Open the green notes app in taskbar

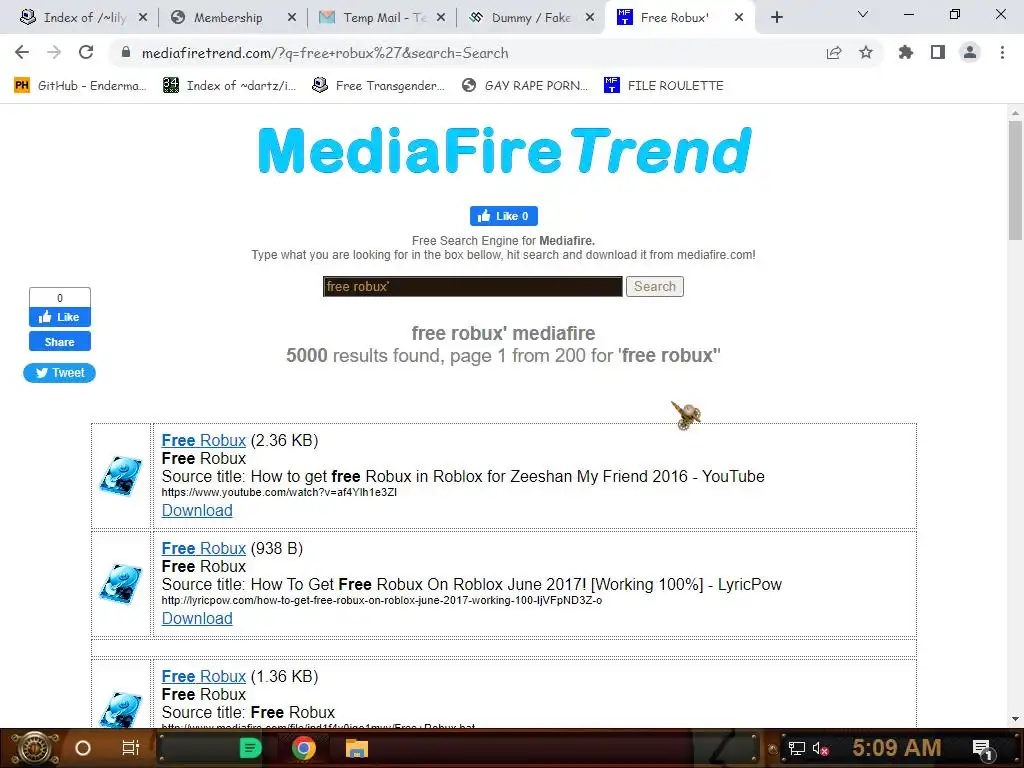click(x=250, y=748)
